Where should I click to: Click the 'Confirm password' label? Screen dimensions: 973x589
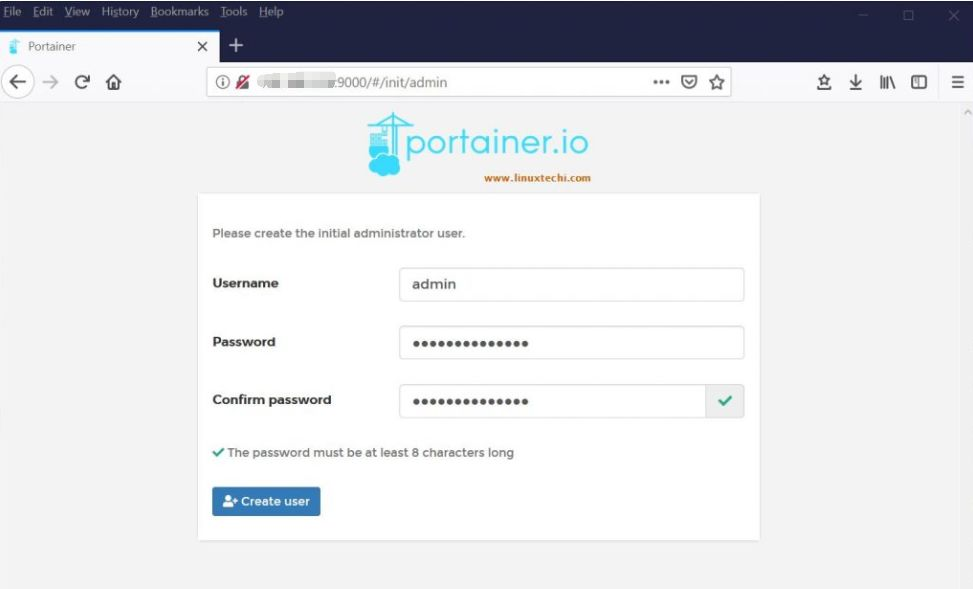(272, 400)
